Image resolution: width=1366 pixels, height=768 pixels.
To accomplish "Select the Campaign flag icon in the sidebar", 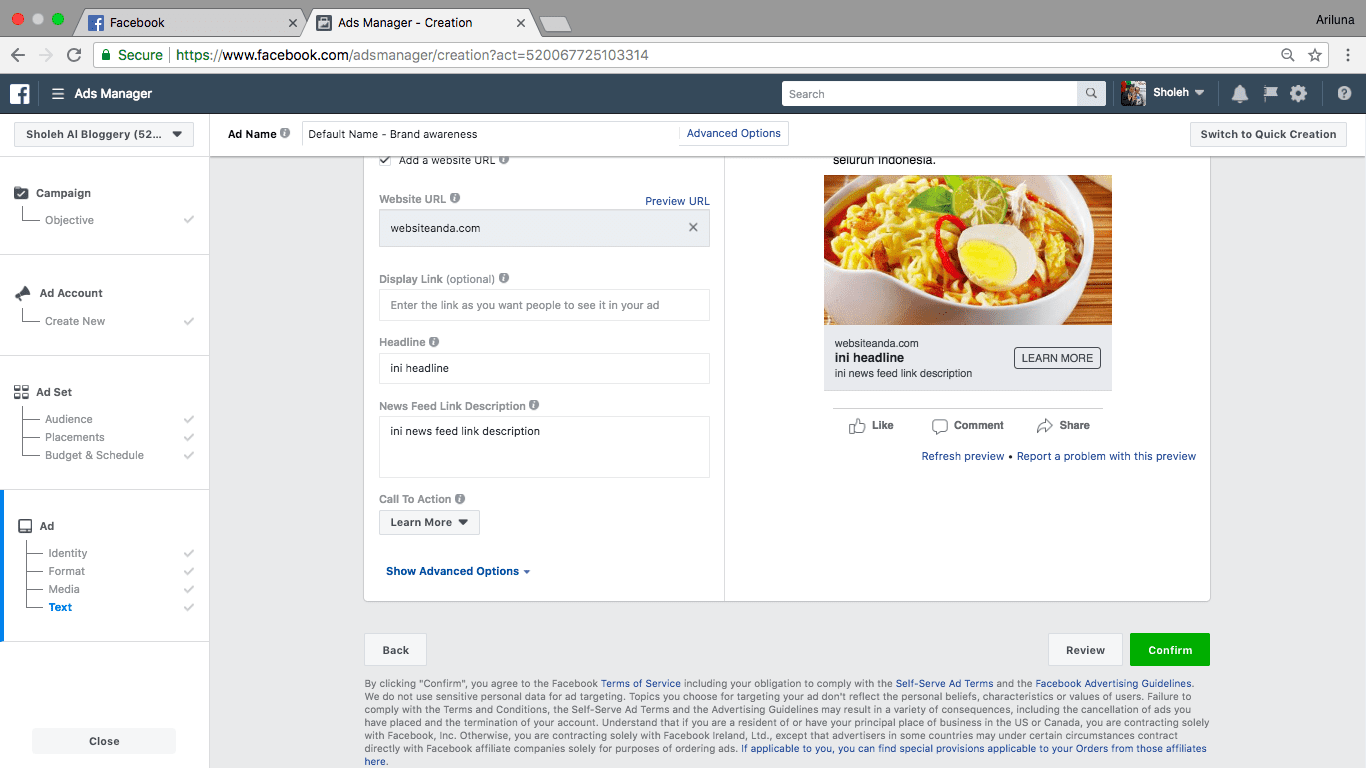I will pos(22,192).
